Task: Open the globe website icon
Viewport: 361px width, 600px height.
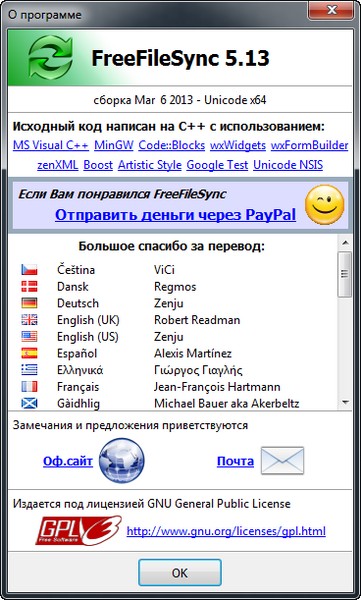Action: coord(121,461)
